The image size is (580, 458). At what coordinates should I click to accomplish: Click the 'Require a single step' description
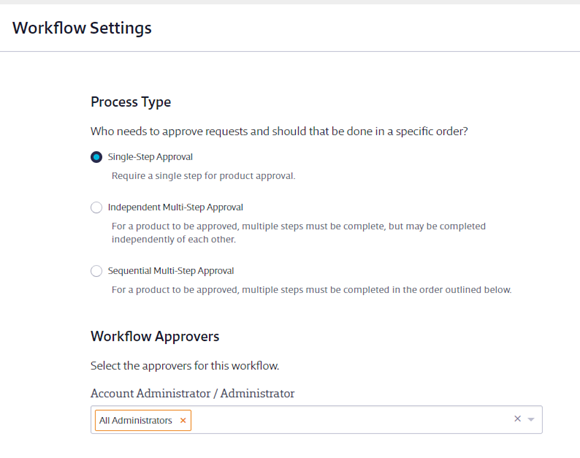[x=203, y=176]
